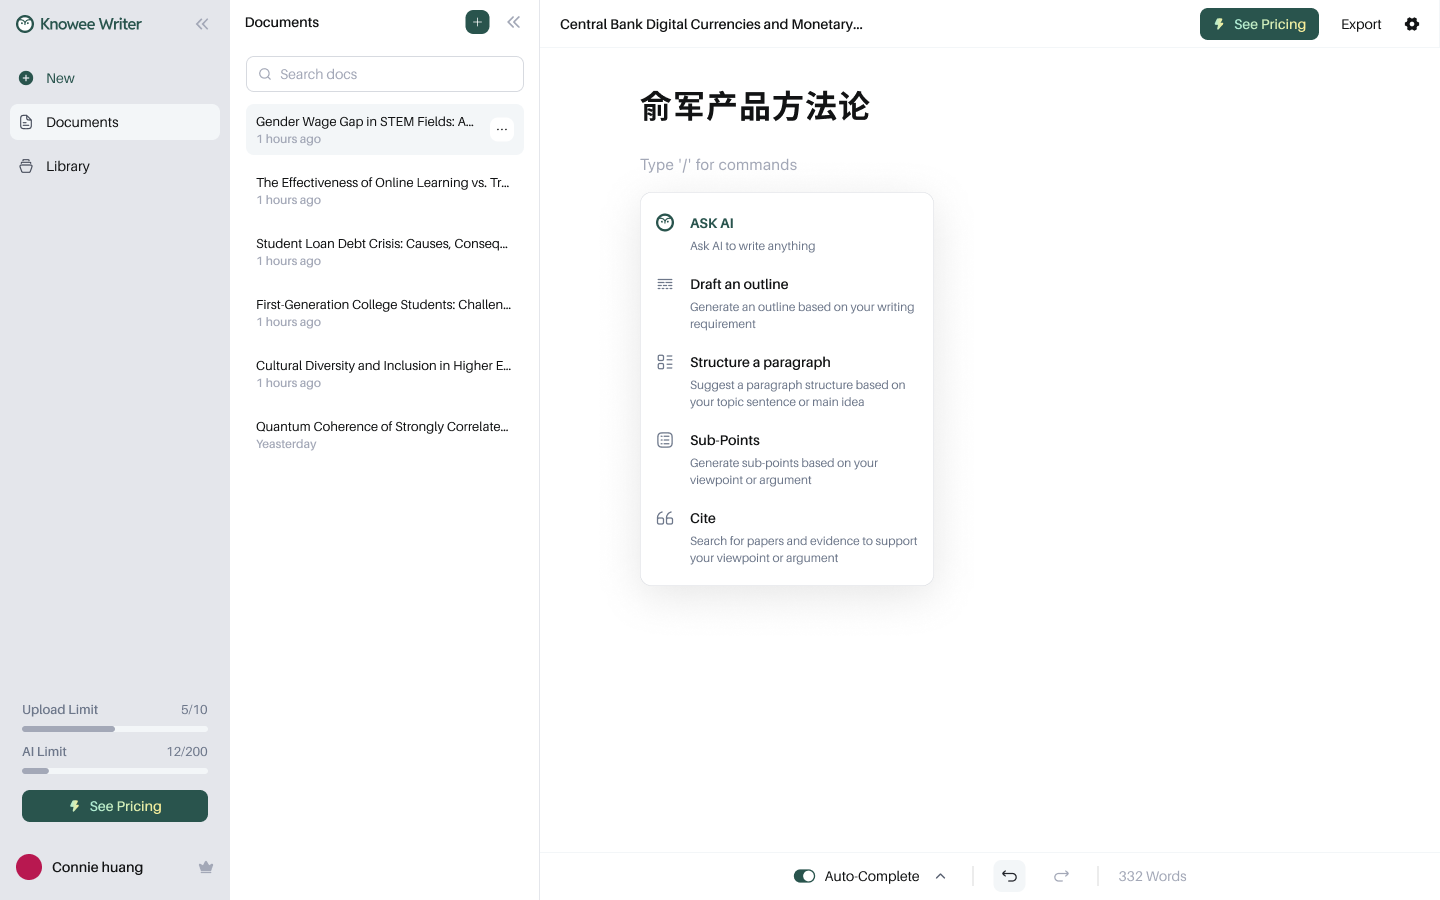Click the crown membership icon
1440x900 pixels.
[206, 867]
